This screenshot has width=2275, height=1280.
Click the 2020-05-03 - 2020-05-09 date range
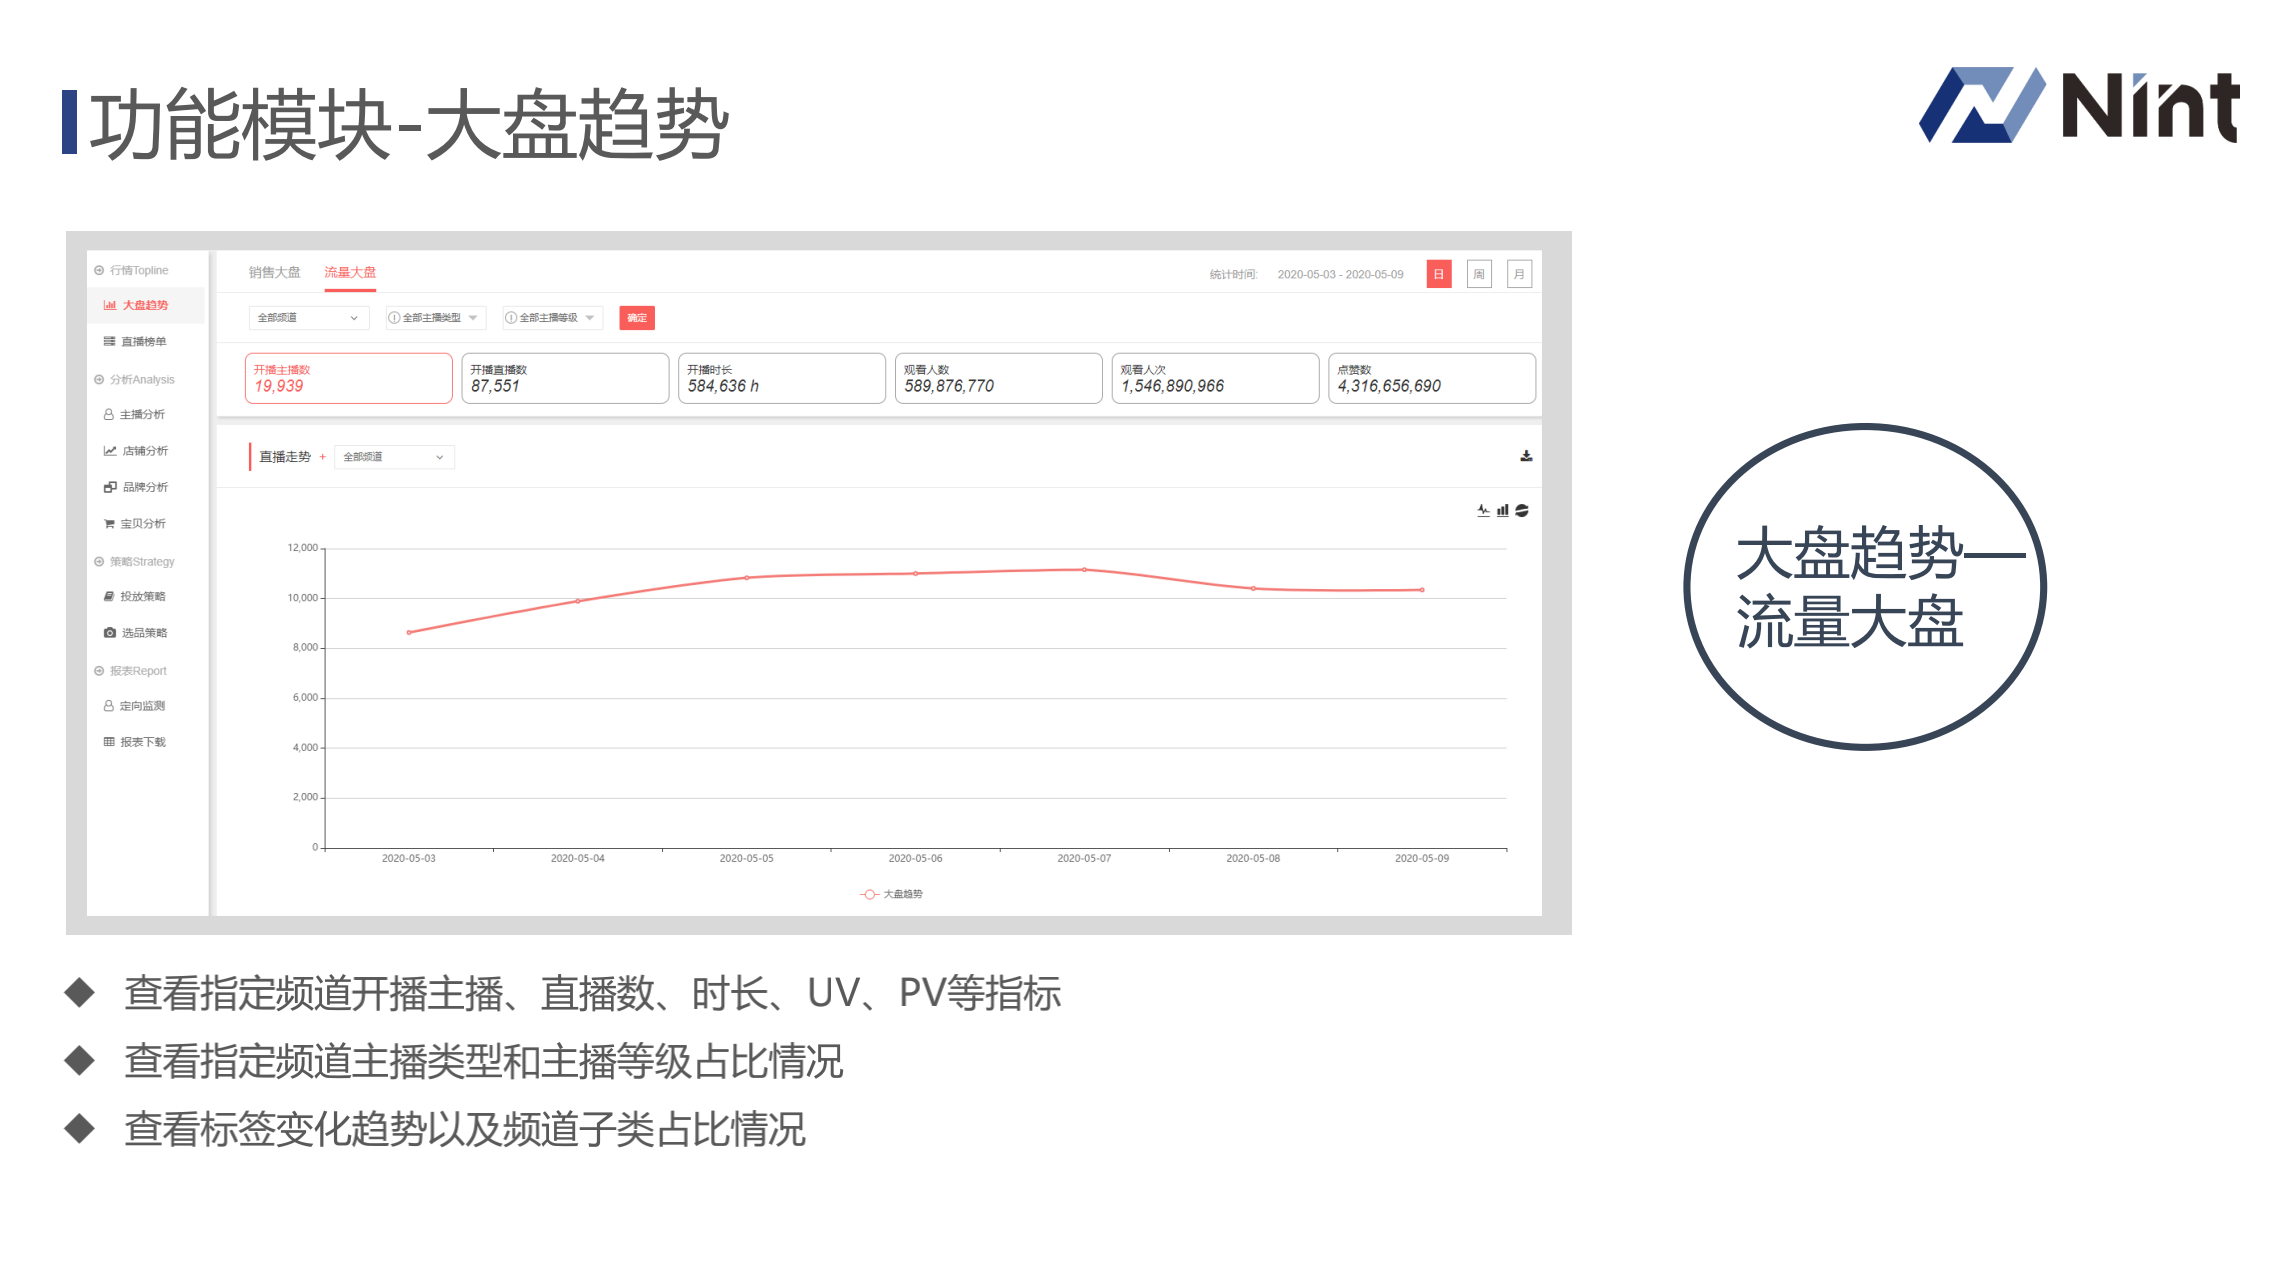[x=1339, y=274]
